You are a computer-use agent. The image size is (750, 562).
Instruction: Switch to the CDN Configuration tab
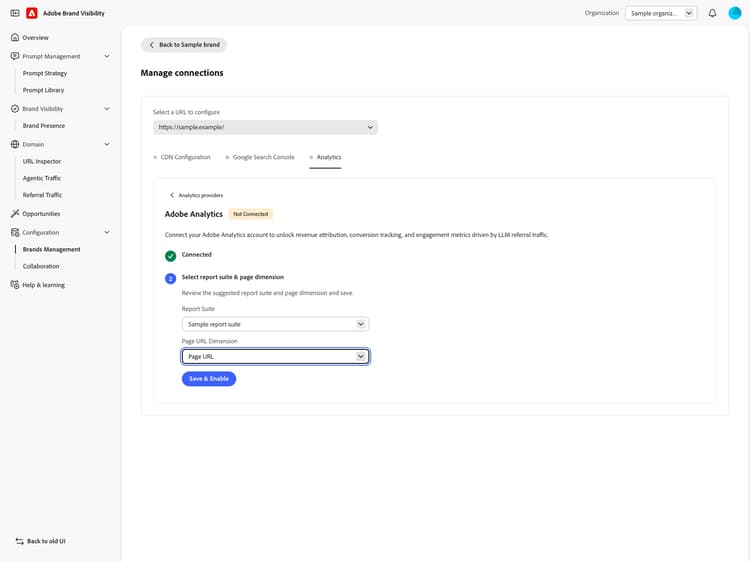(x=182, y=157)
